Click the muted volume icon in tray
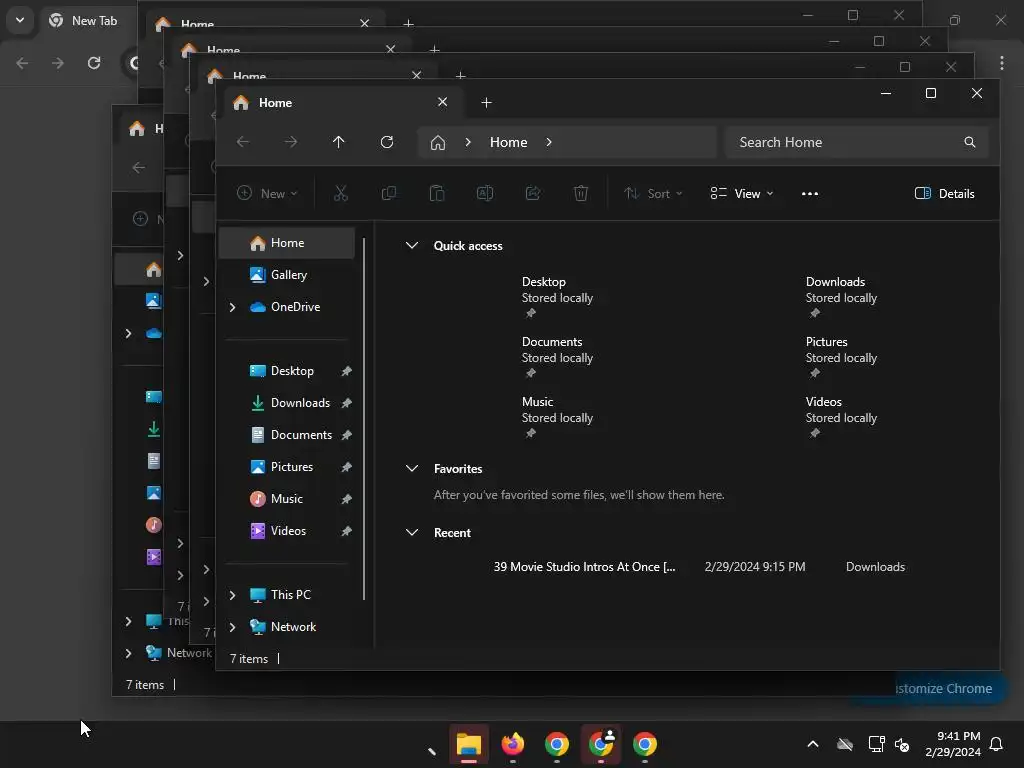 [902, 744]
